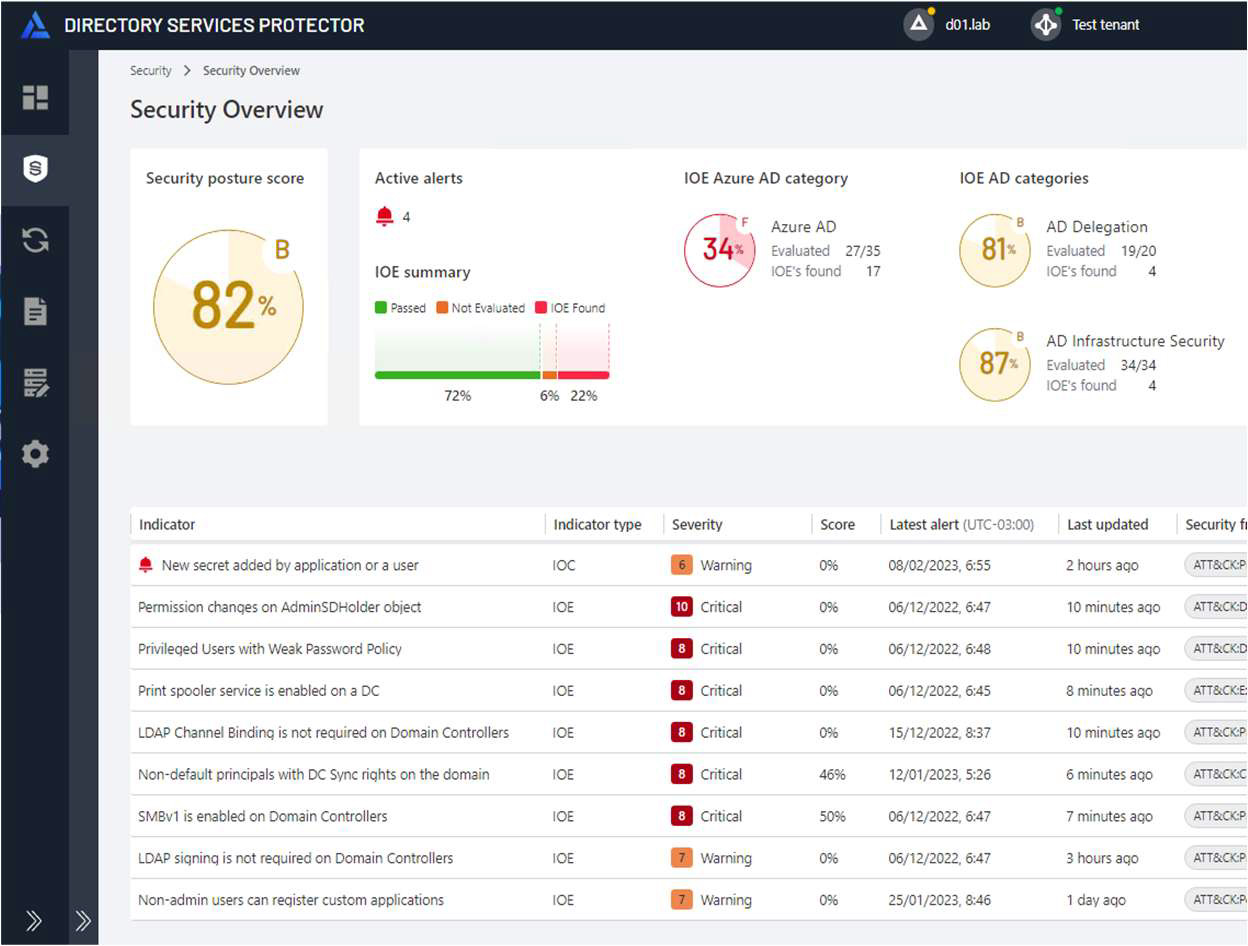Image resolution: width=1248 pixels, height=946 pixels.
Task: Click the '1 day ago' last updated cell
Action: pos(1096,900)
